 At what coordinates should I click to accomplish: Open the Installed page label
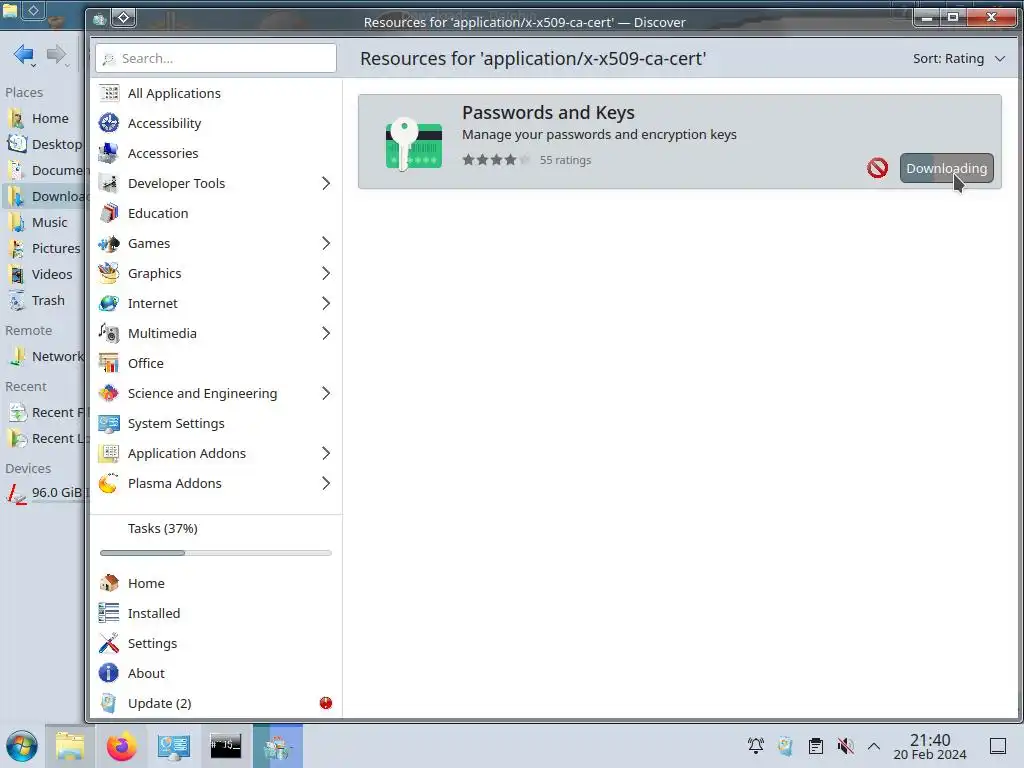tap(154, 613)
